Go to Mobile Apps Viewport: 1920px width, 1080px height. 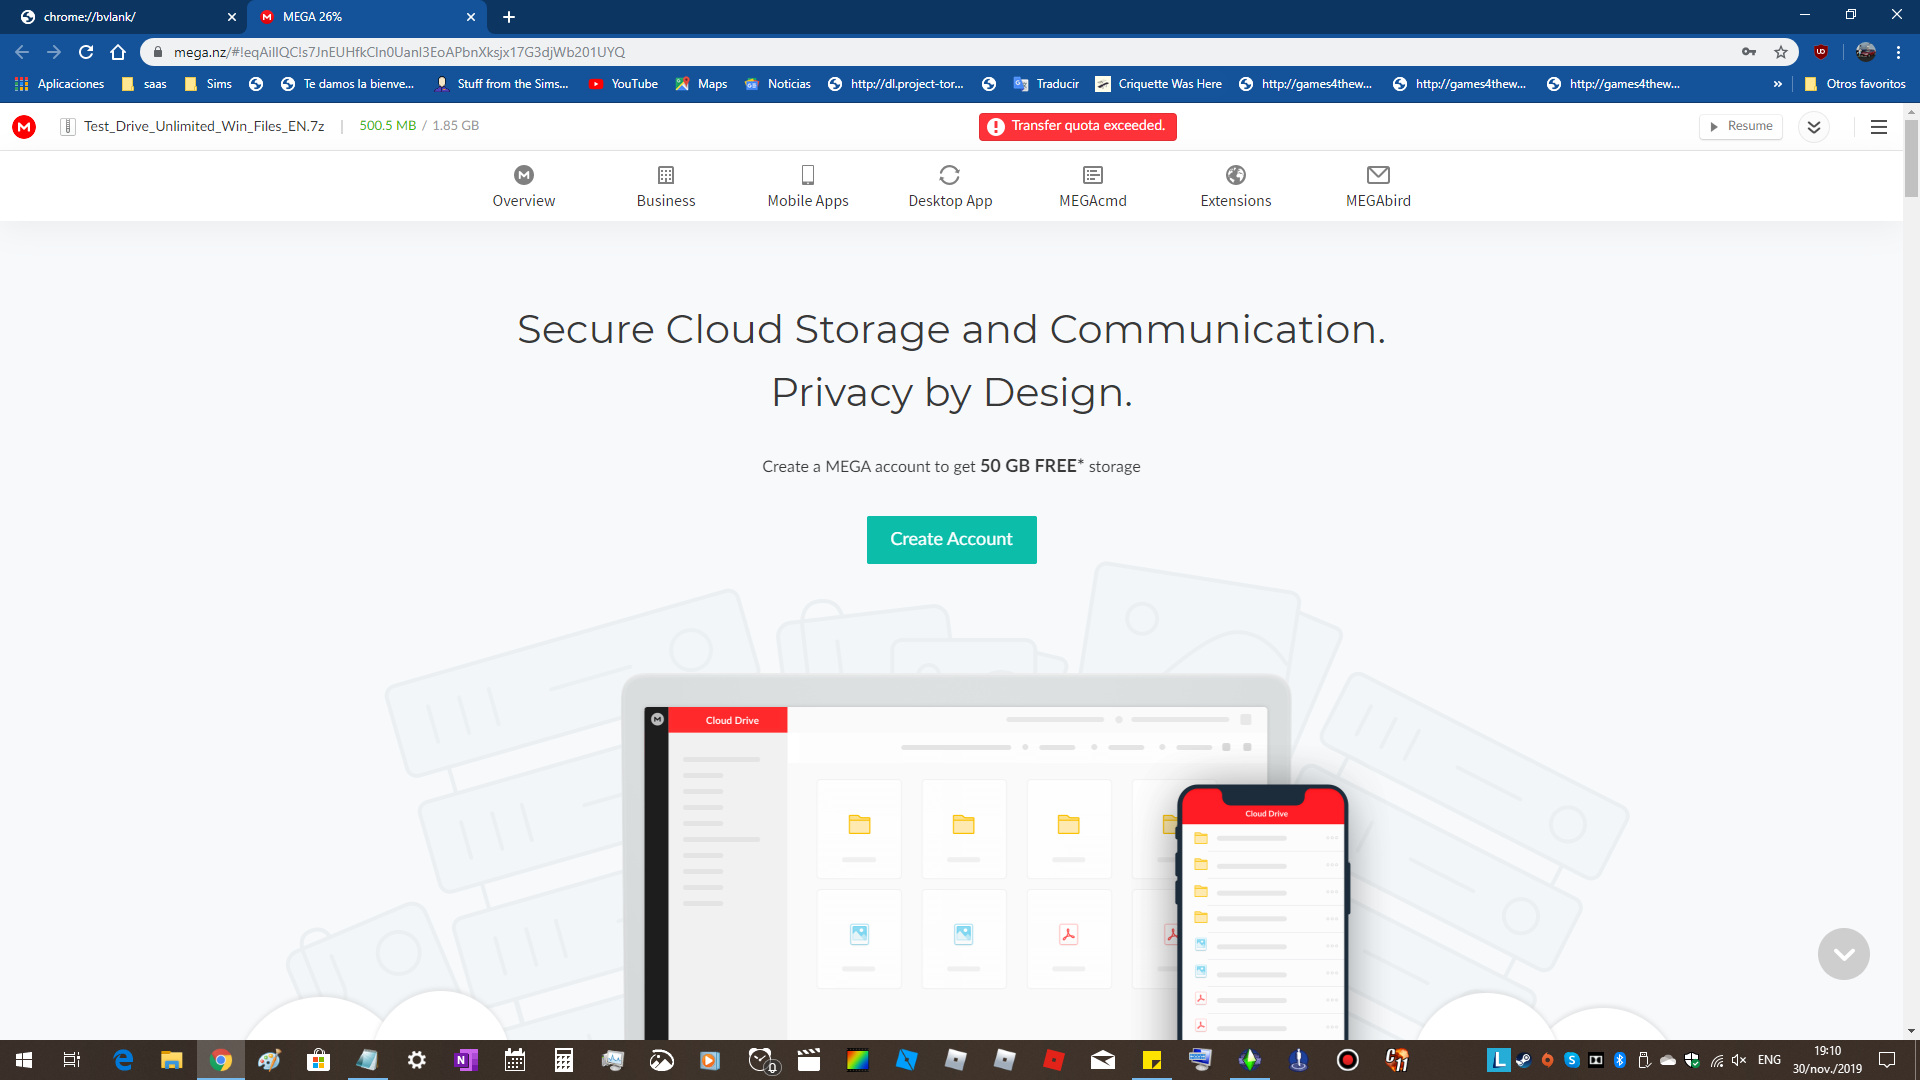[808, 186]
